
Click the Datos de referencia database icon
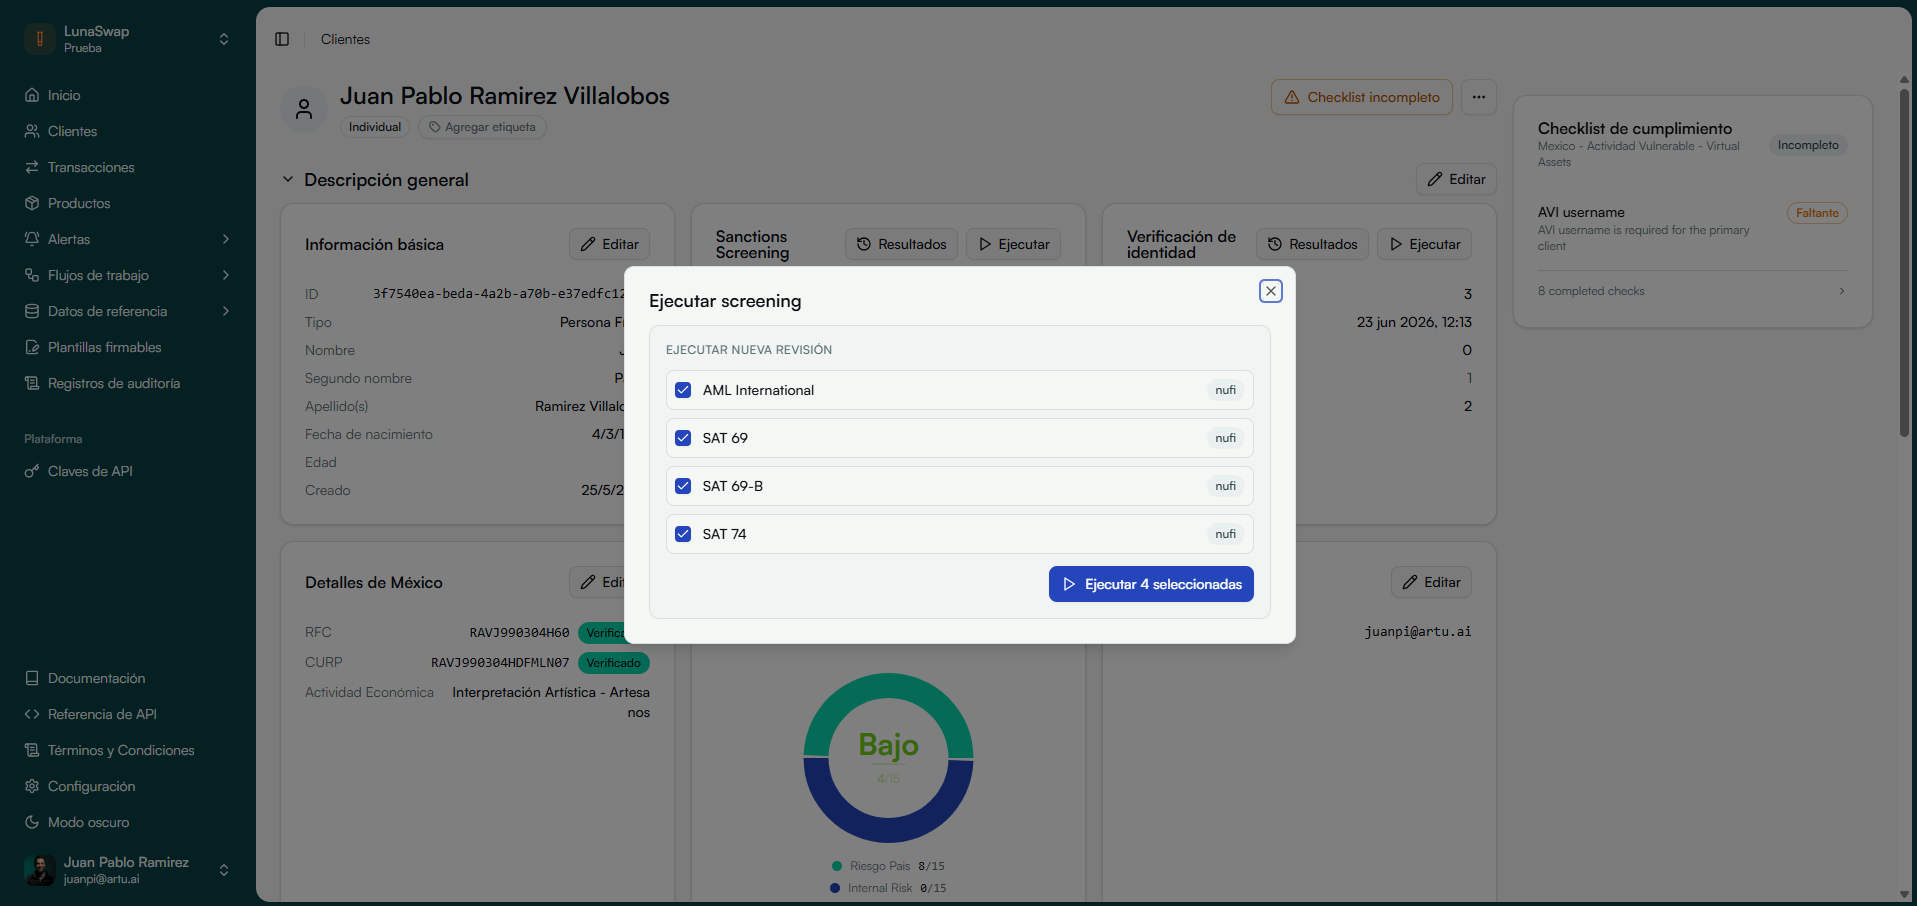(x=32, y=311)
